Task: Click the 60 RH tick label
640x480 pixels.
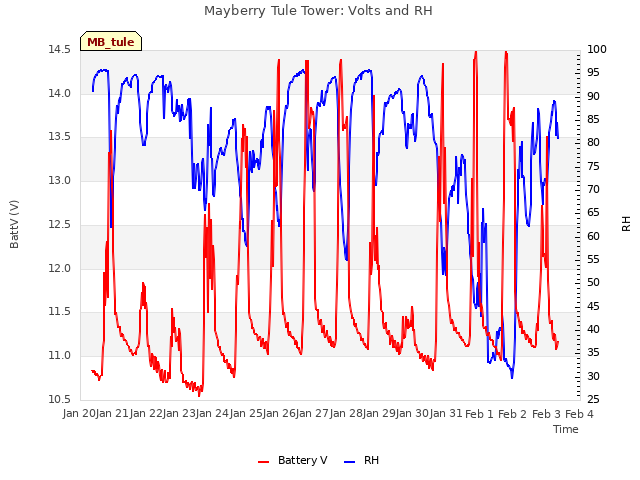Action: [x=593, y=236]
